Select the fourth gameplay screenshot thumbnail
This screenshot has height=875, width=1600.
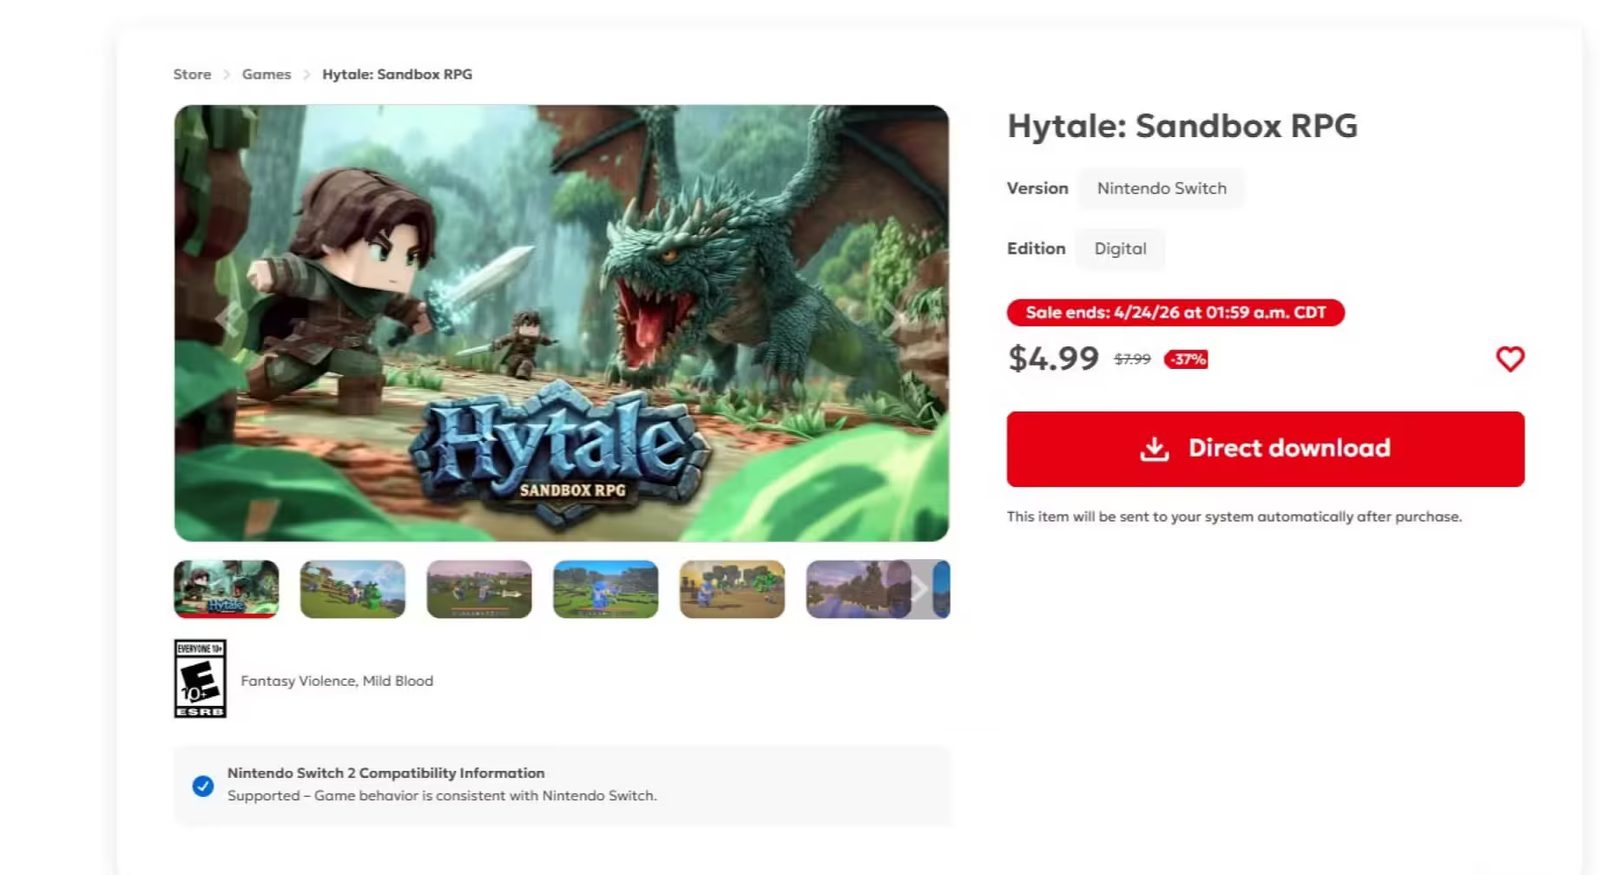[x=606, y=589]
